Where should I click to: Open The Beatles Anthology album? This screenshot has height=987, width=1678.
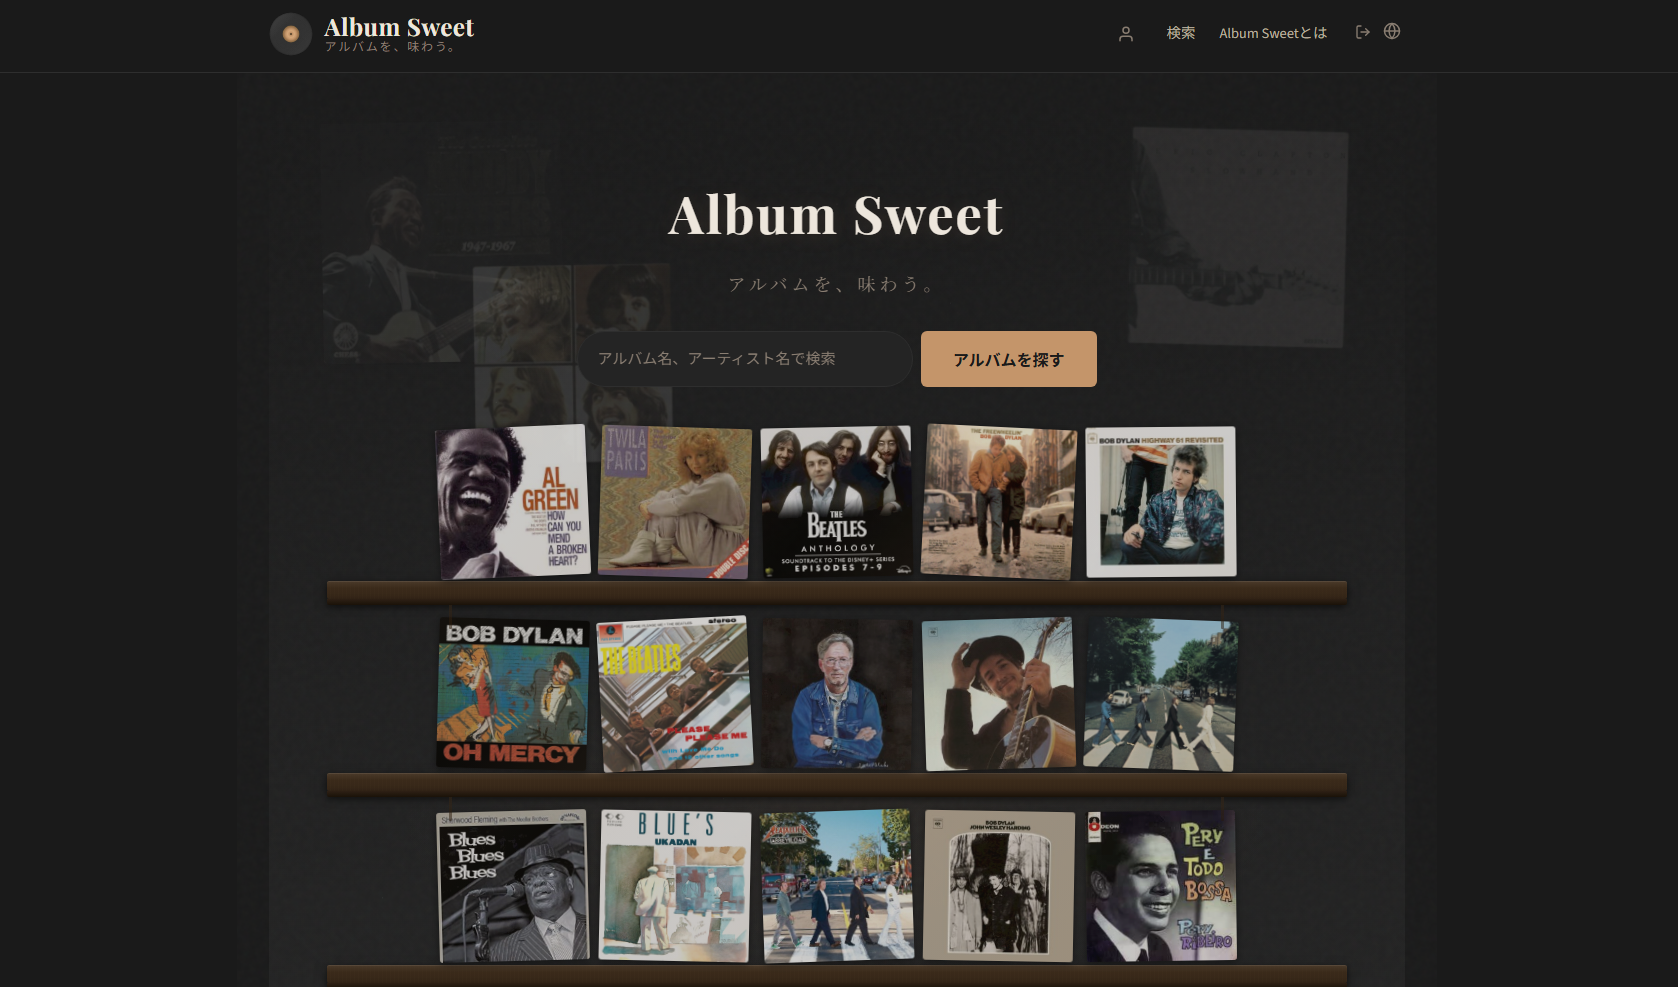(x=836, y=502)
